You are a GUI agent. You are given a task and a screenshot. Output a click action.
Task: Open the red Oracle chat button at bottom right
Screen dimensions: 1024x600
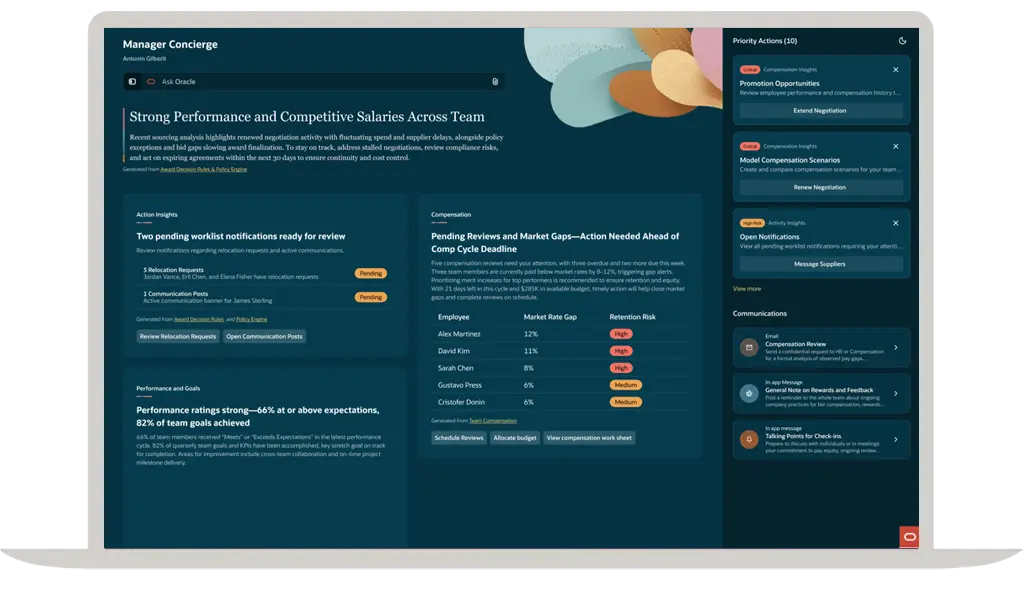click(909, 537)
